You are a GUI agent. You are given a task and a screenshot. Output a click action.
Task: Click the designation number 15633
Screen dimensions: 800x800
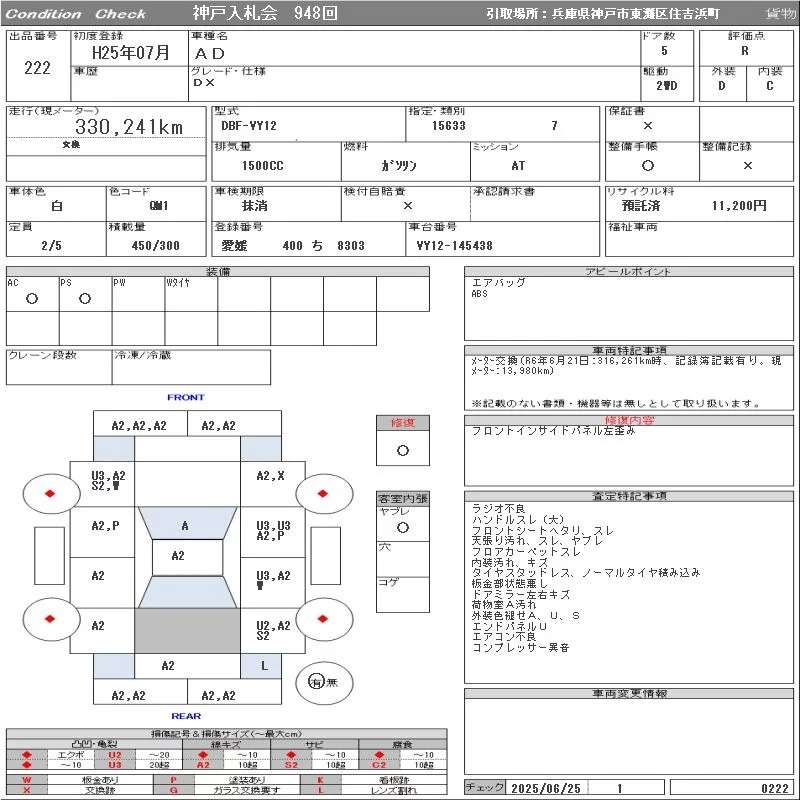tap(449, 126)
